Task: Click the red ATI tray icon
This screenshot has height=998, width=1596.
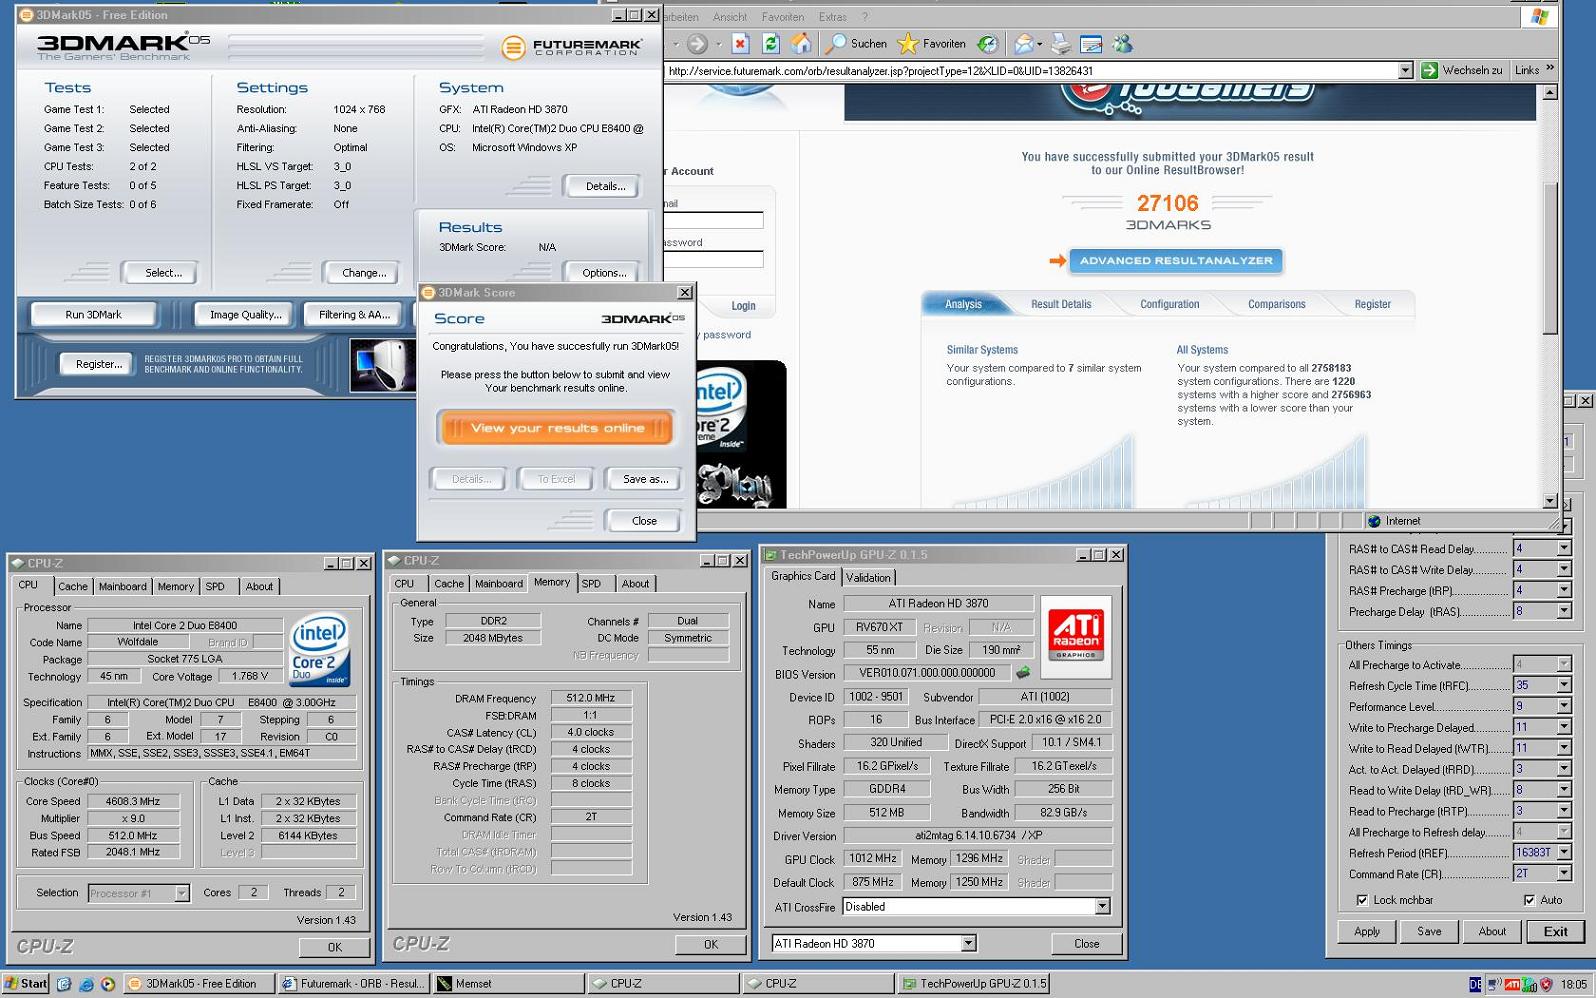Action: [x=1512, y=984]
